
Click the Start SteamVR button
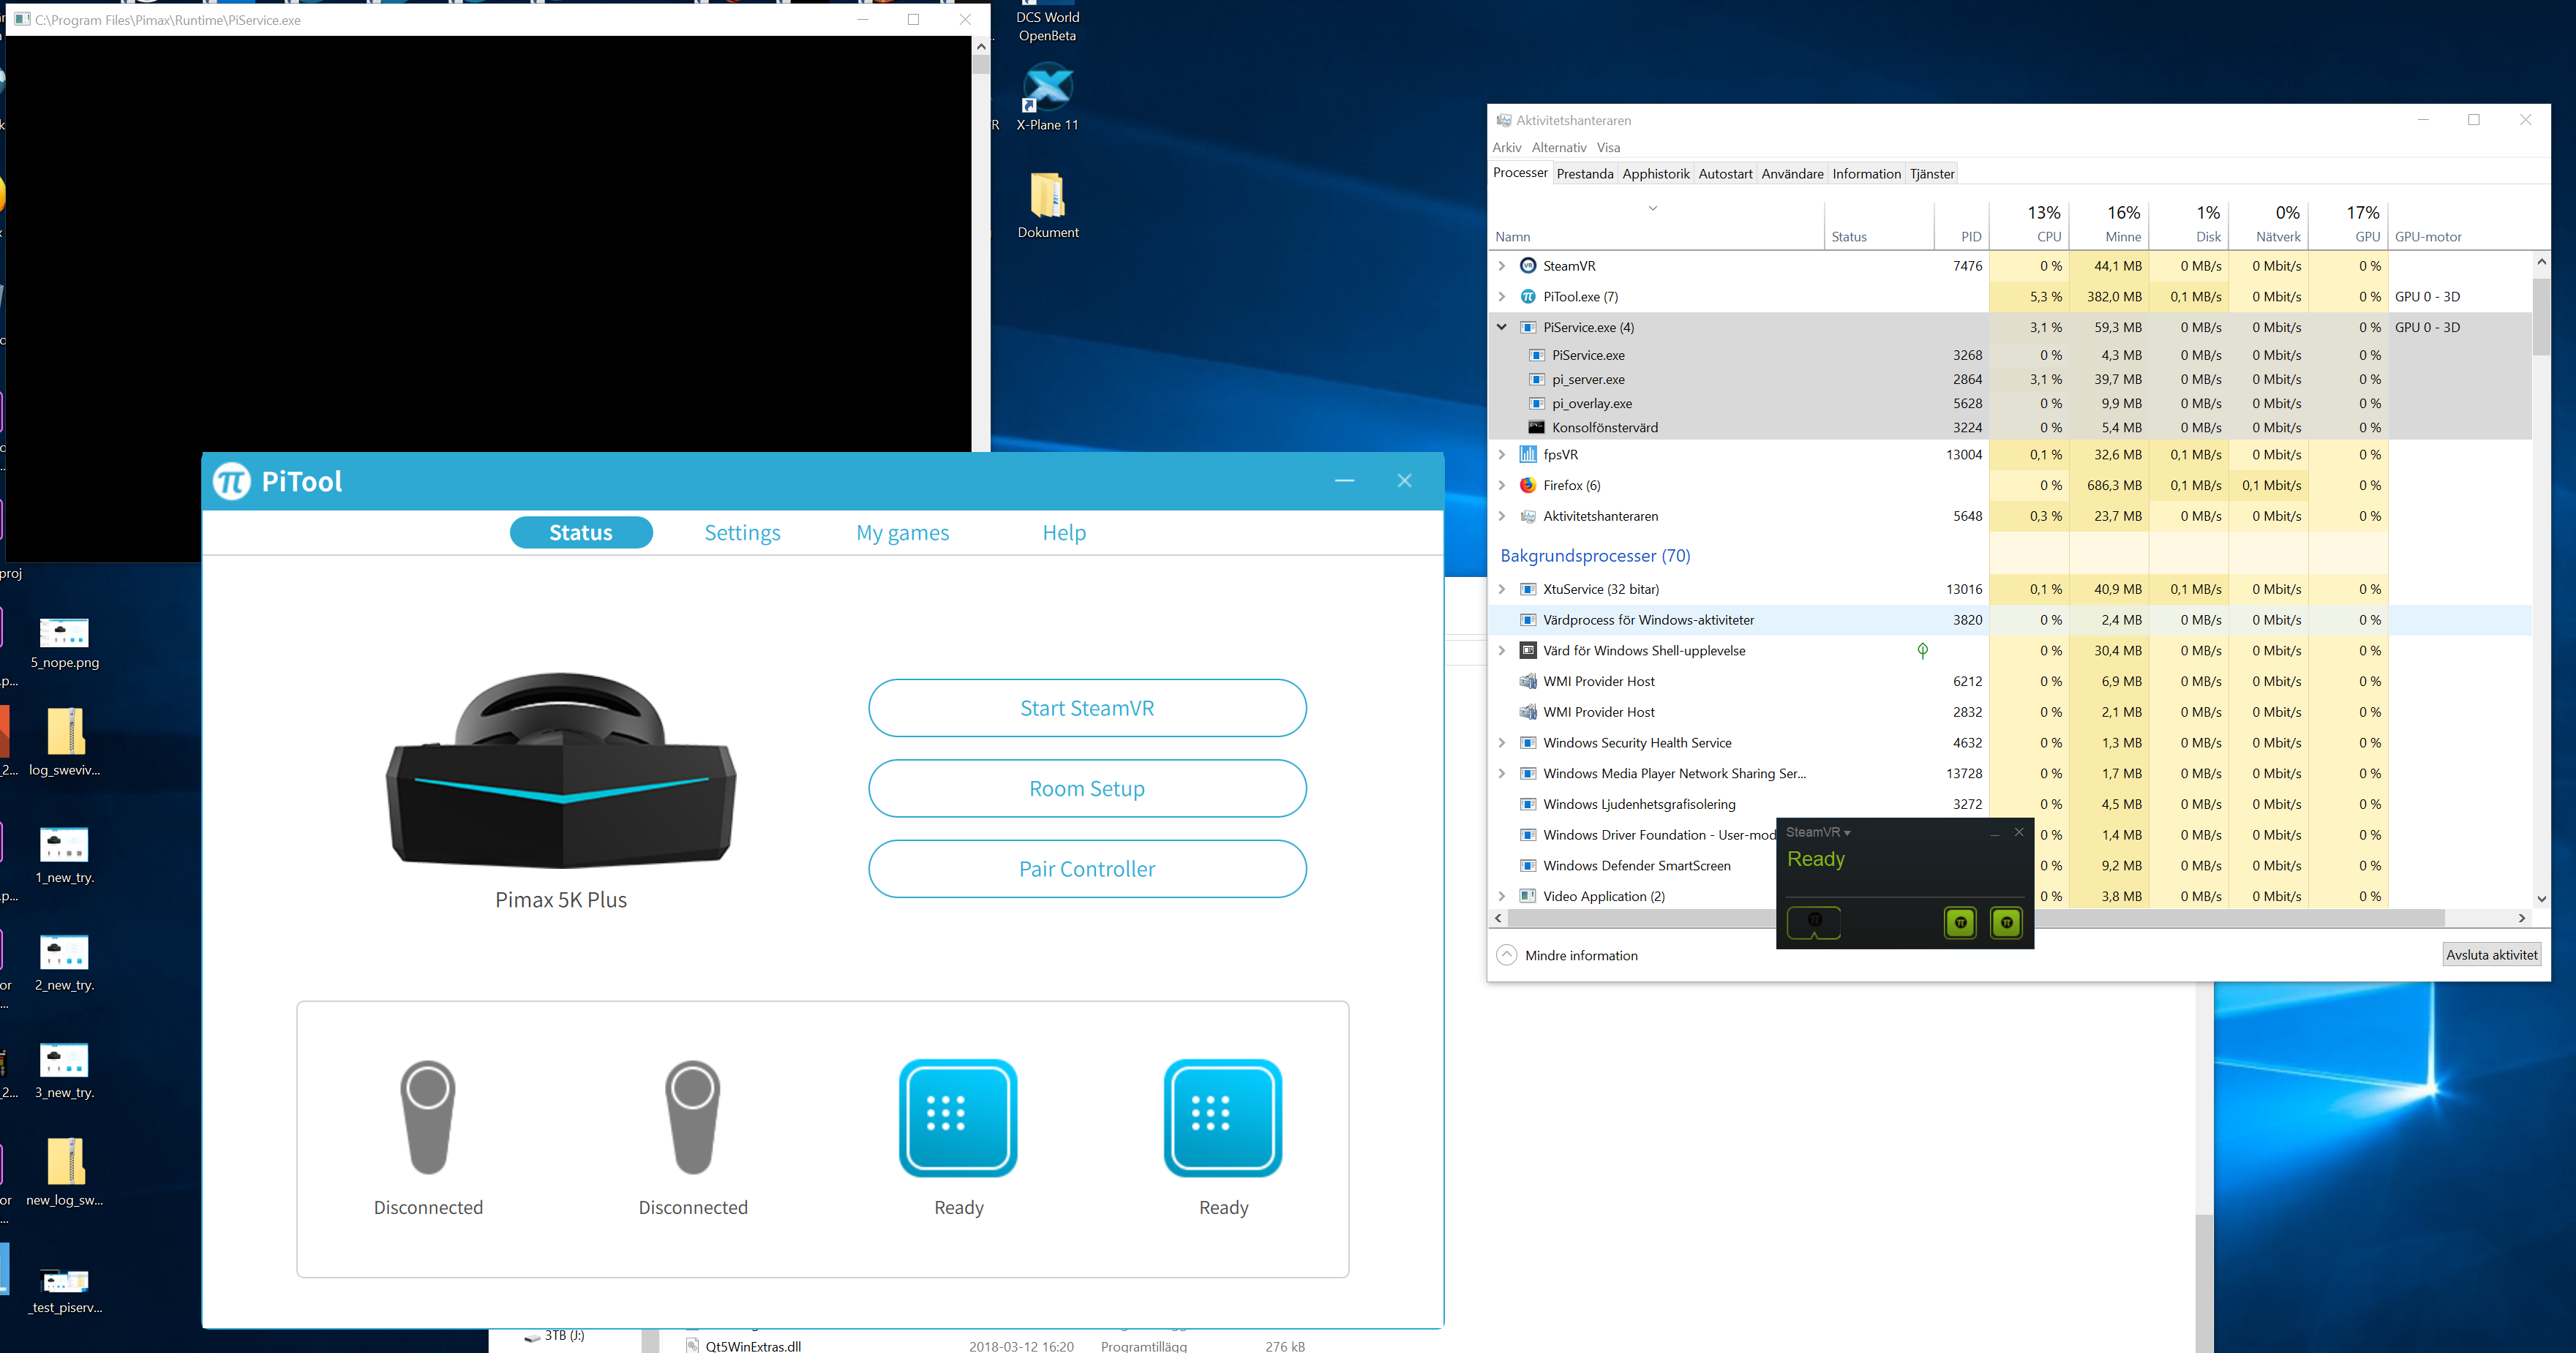pyautogui.click(x=1087, y=708)
